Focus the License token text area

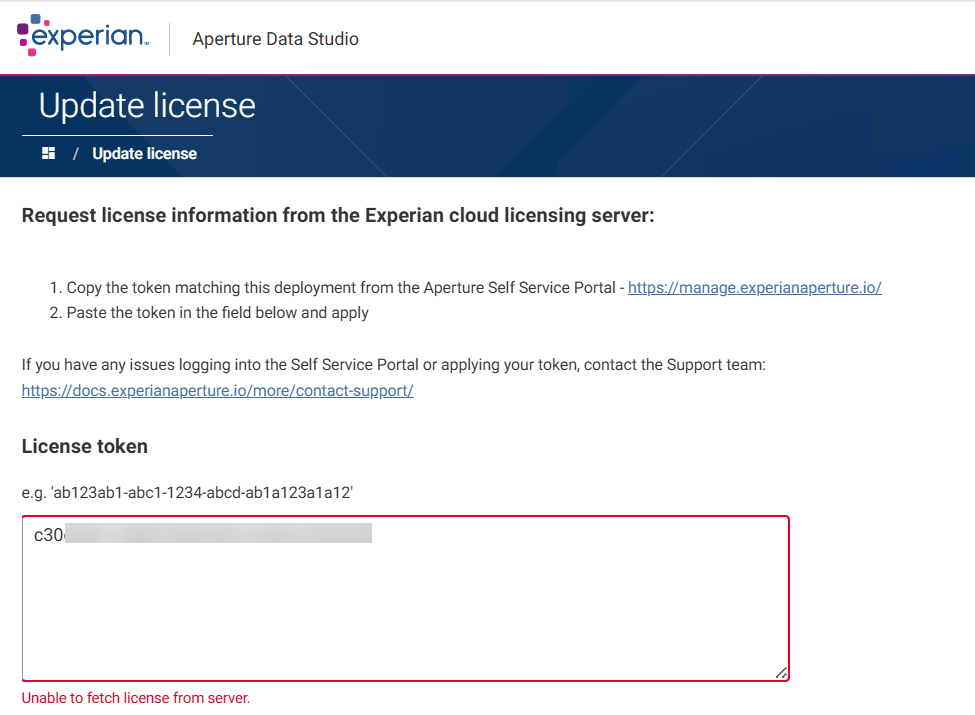(405, 610)
